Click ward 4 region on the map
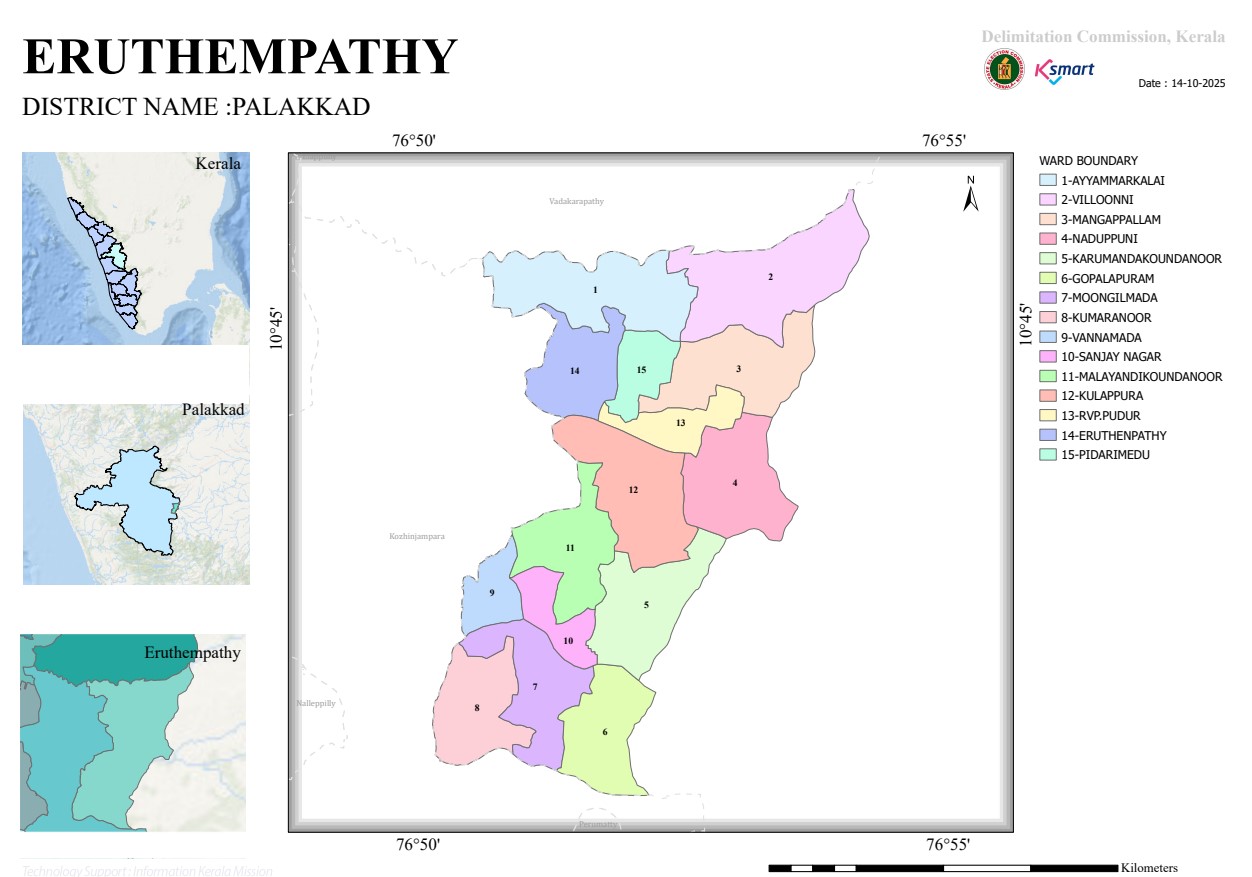This screenshot has height=877, width=1252. [735, 483]
